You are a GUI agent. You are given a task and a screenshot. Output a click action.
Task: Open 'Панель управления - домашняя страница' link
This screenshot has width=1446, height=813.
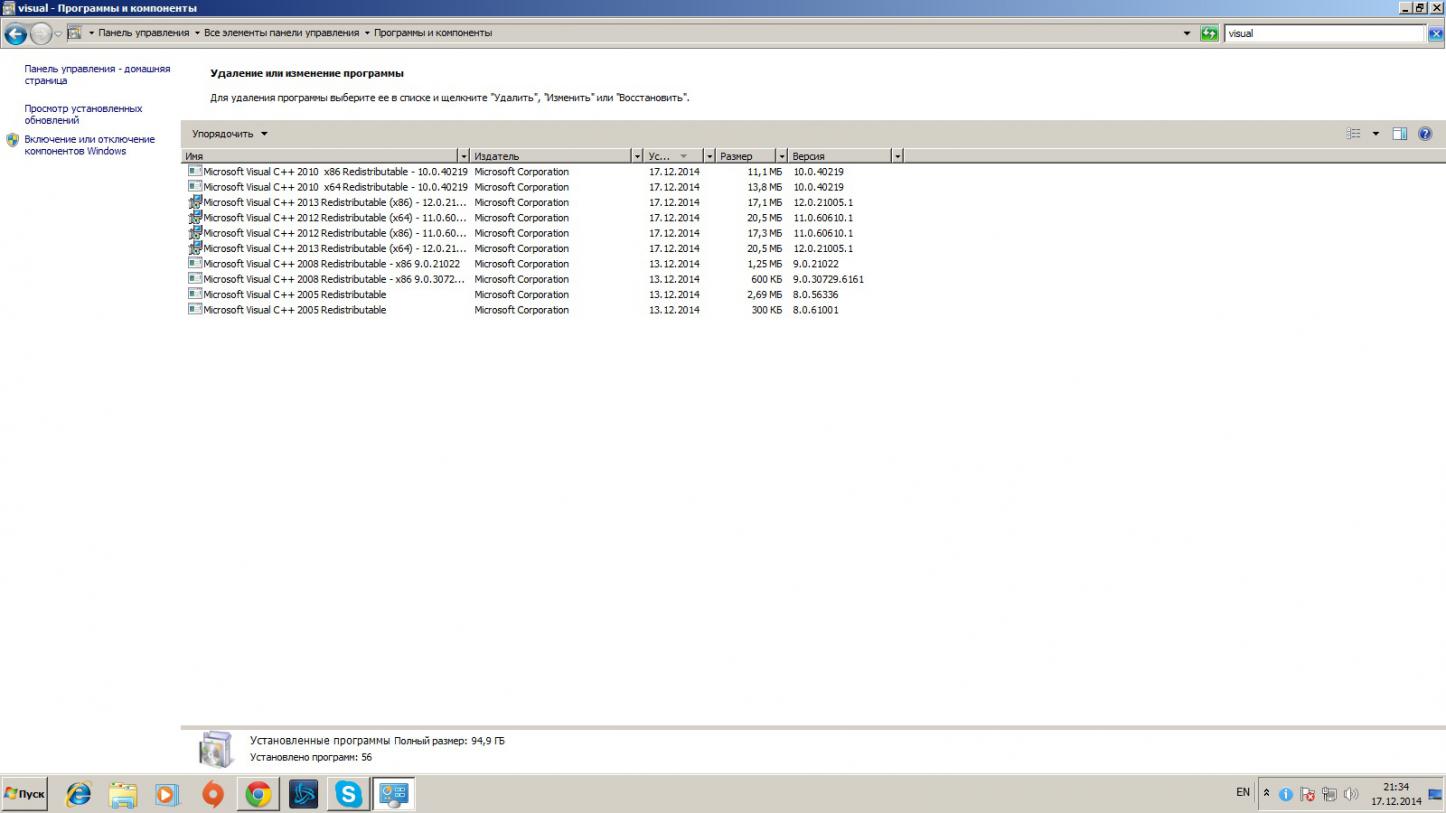(x=97, y=75)
